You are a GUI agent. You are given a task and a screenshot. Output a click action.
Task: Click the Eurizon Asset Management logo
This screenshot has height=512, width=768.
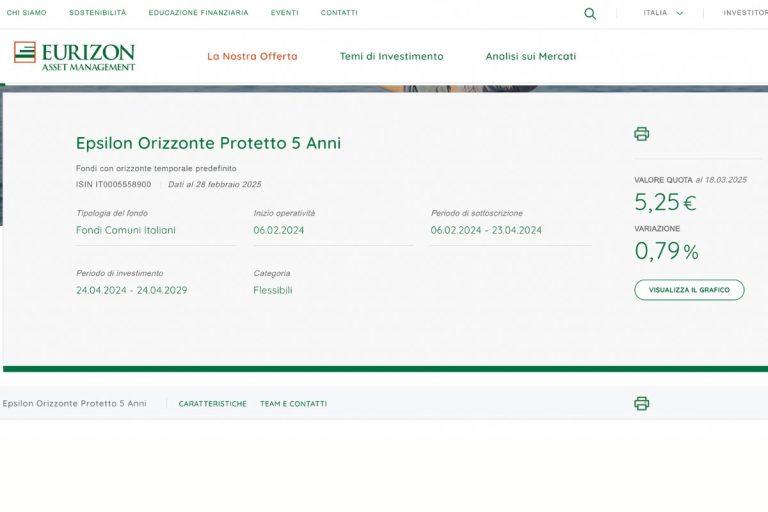(75, 56)
